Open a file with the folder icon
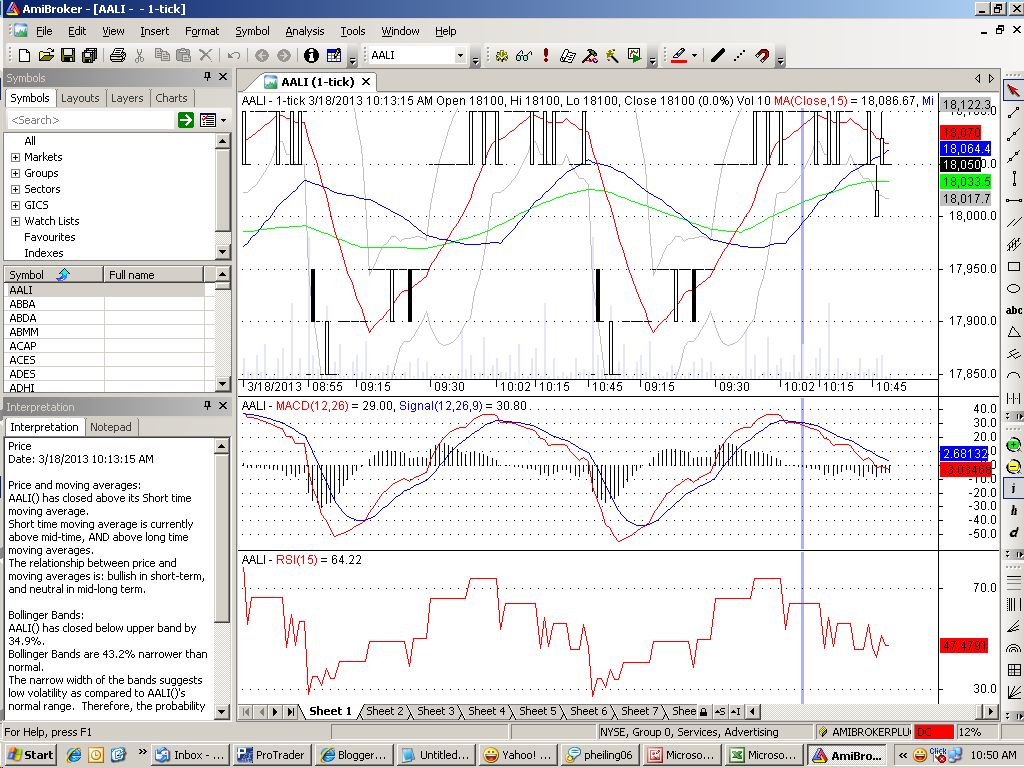The image size is (1024, 768). coord(46,56)
